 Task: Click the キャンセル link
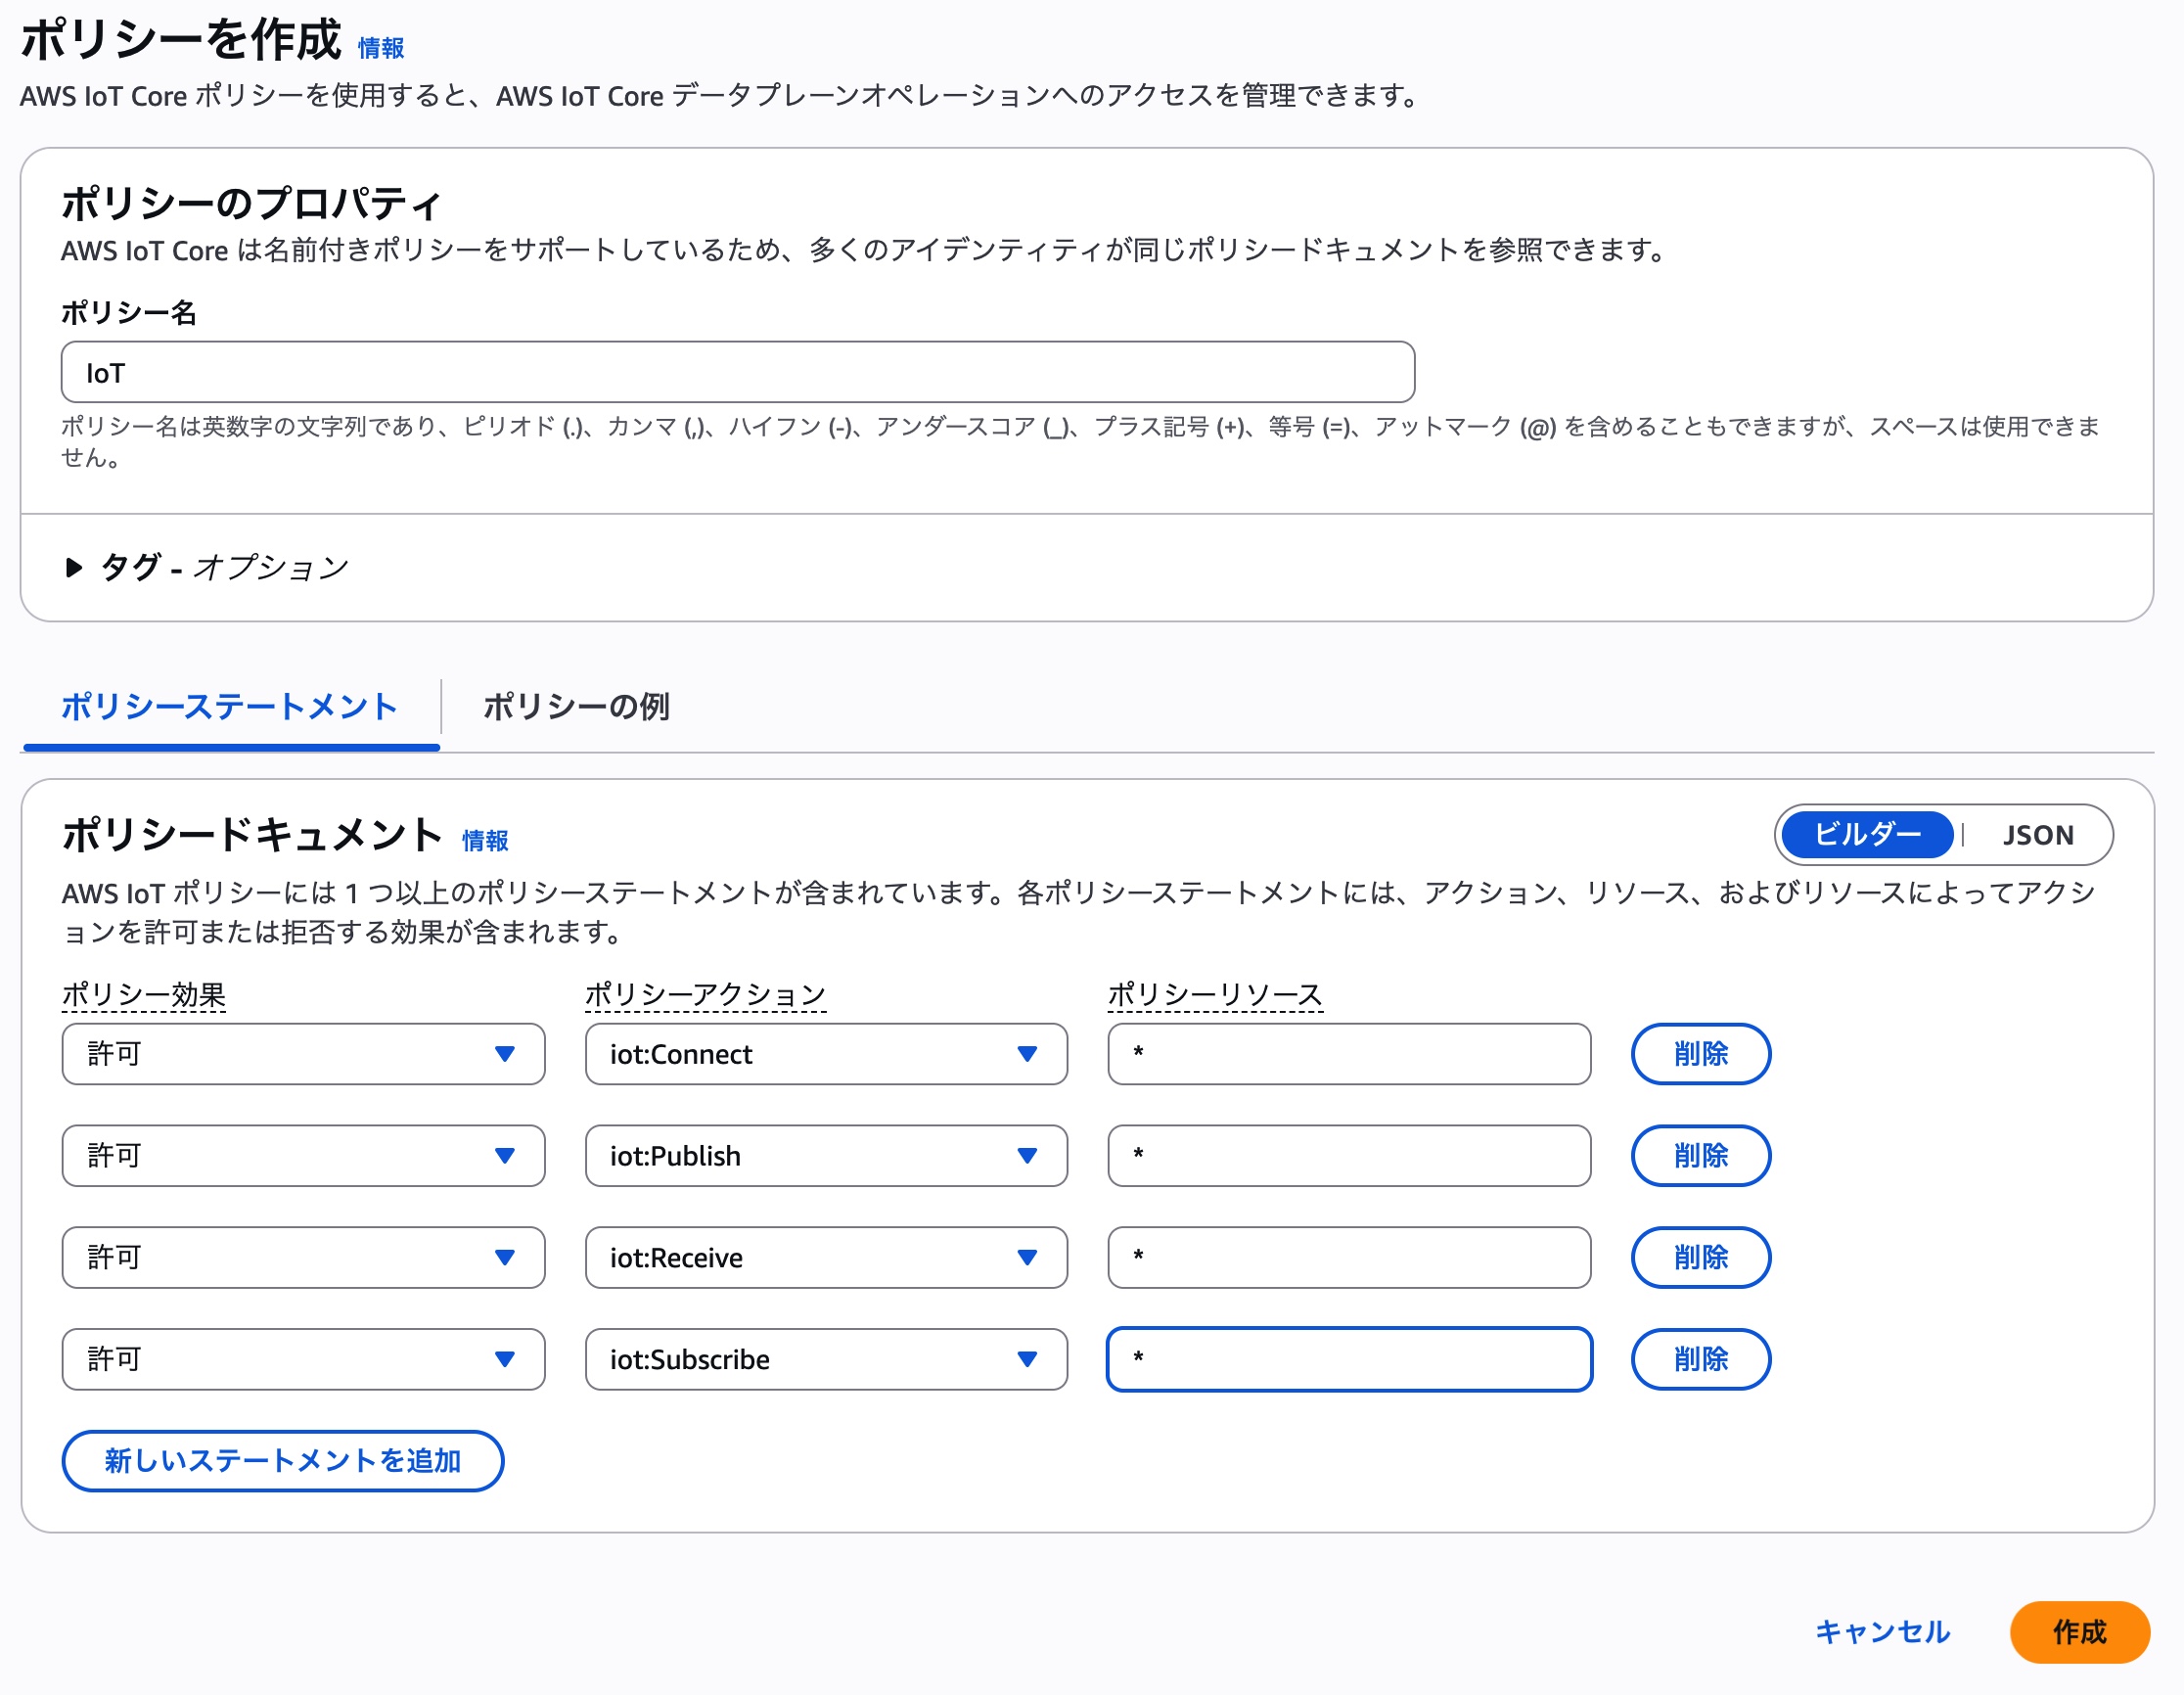[x=1882, y=1633]
